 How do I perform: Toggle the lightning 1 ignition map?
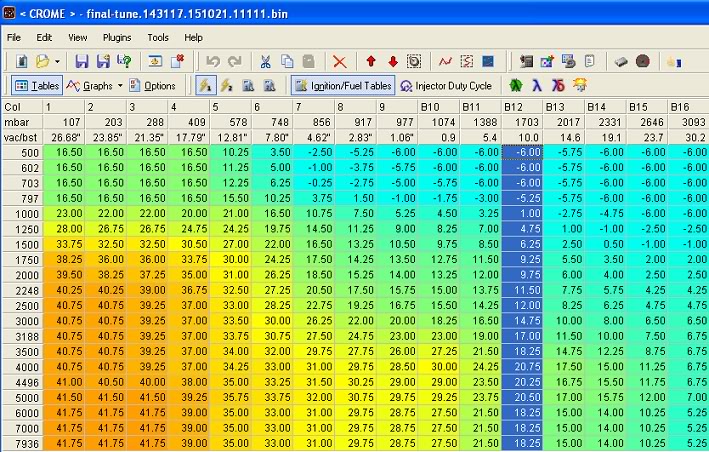tap(206, 85)
